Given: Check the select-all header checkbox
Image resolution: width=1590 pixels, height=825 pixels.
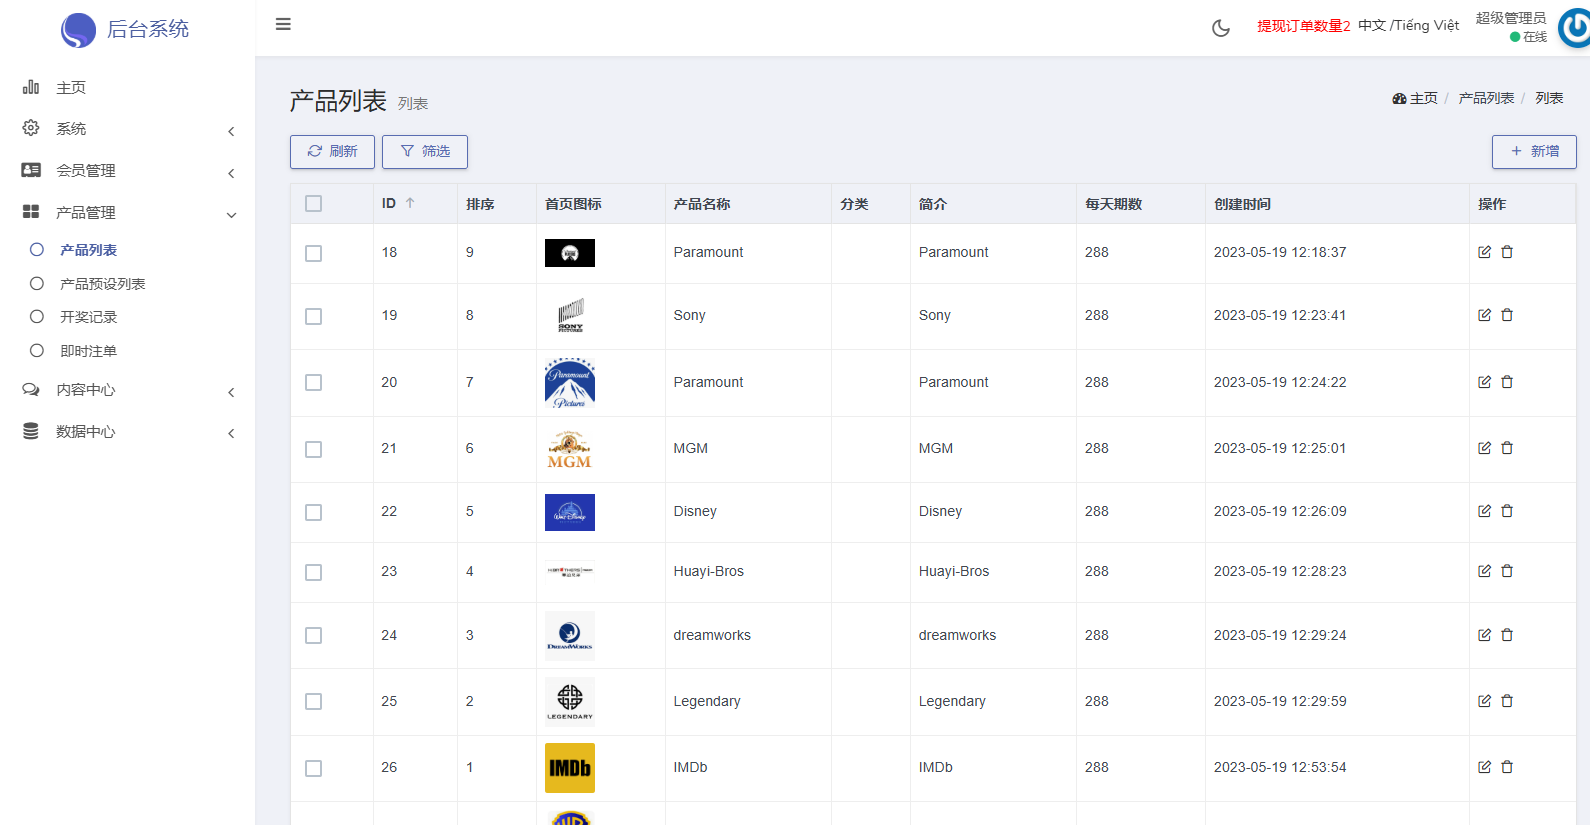Looking at the screenshot, I should pyautogui.click(x=314, y=204).
